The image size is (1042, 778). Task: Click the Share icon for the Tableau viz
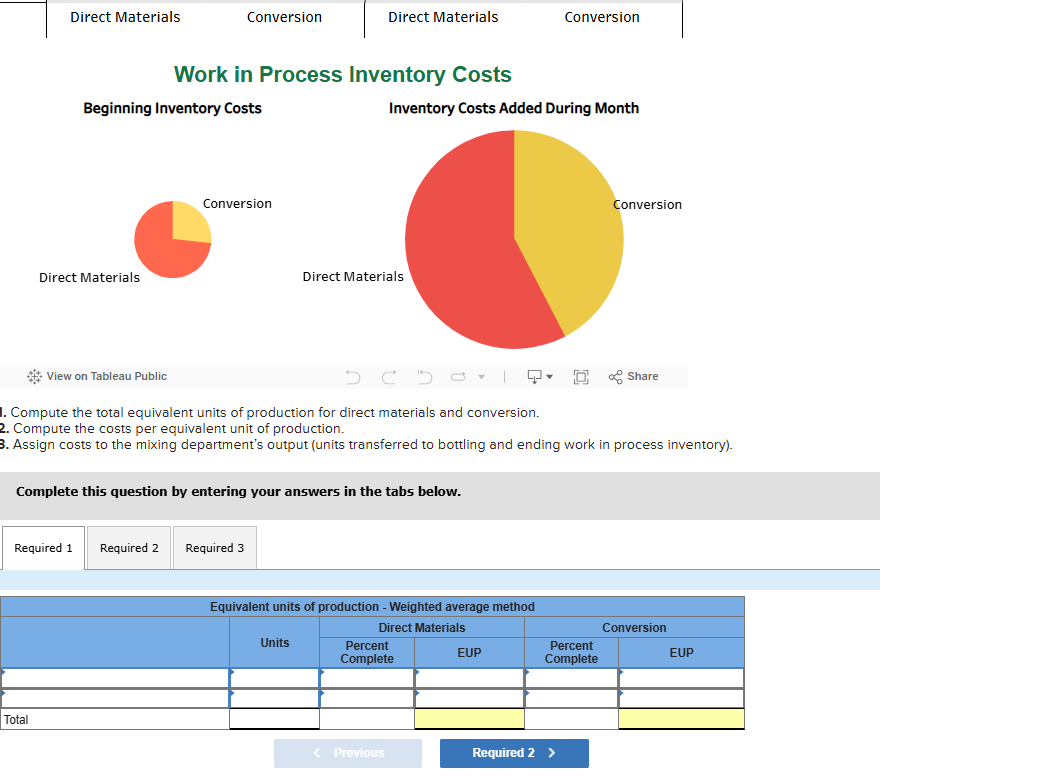tap(614, 376)
